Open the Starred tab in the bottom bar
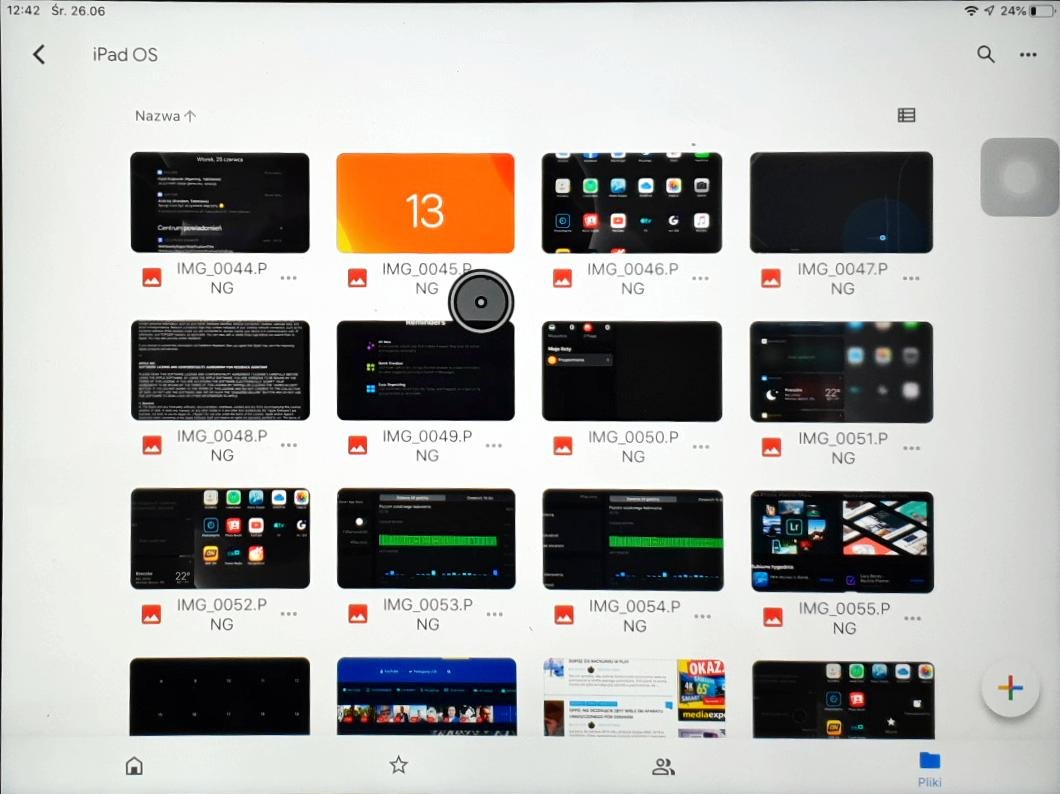This screenshot has width=1060, height=794. pyautogui.click(x=399, y=765)
